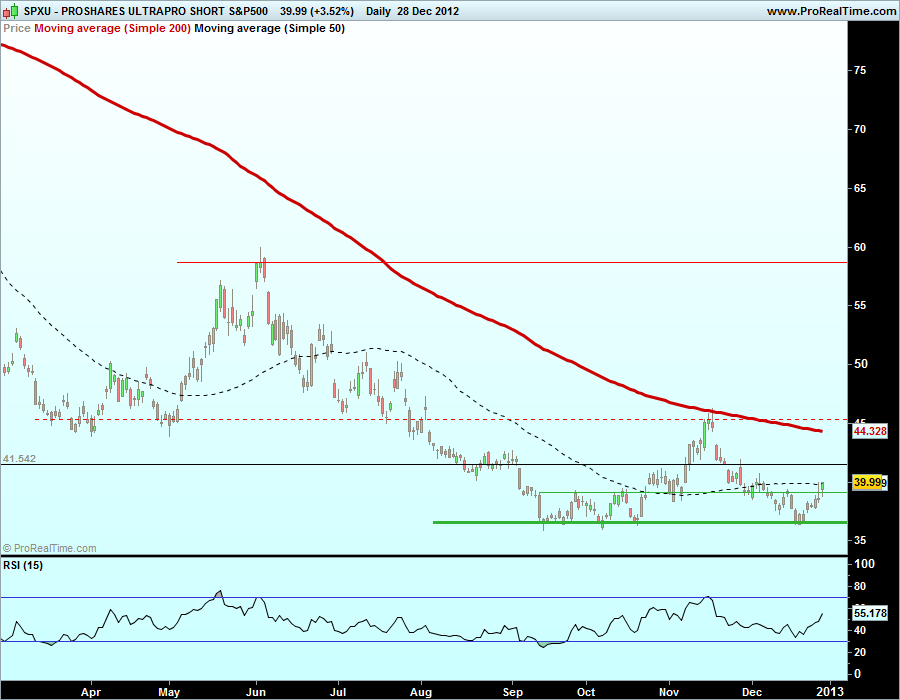Click the 44.328 moving average value tag

(x=870, y=431)
